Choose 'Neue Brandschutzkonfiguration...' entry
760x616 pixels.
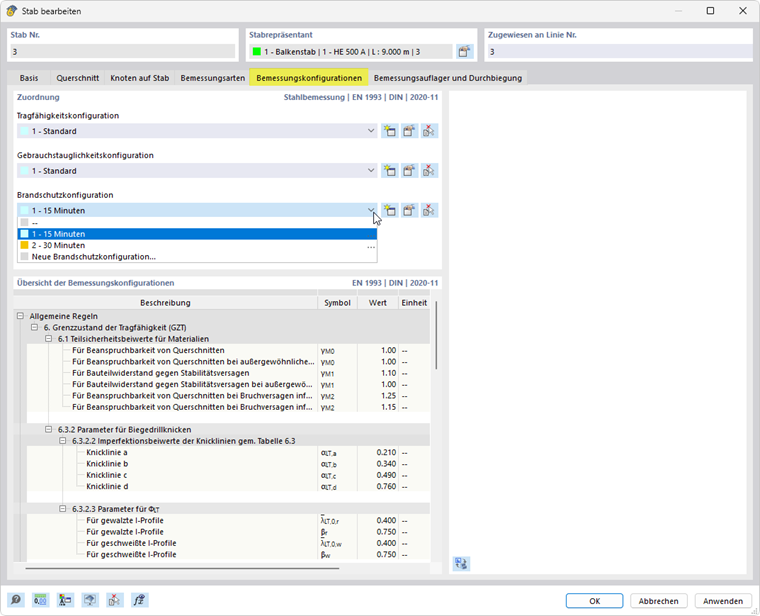click(197, 257)
